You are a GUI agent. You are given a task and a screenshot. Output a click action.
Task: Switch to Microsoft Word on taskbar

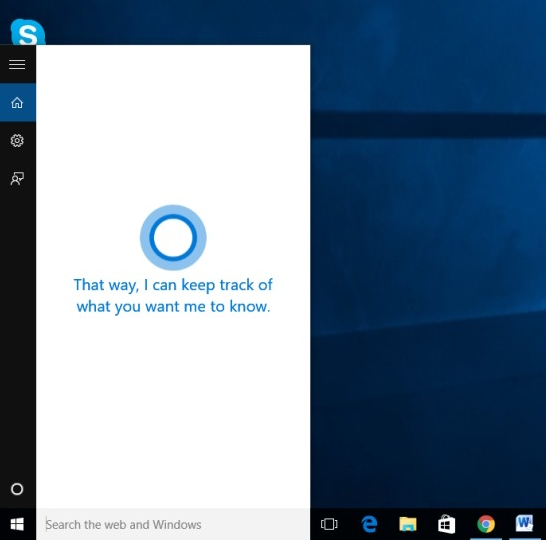[x=524, y=523]
